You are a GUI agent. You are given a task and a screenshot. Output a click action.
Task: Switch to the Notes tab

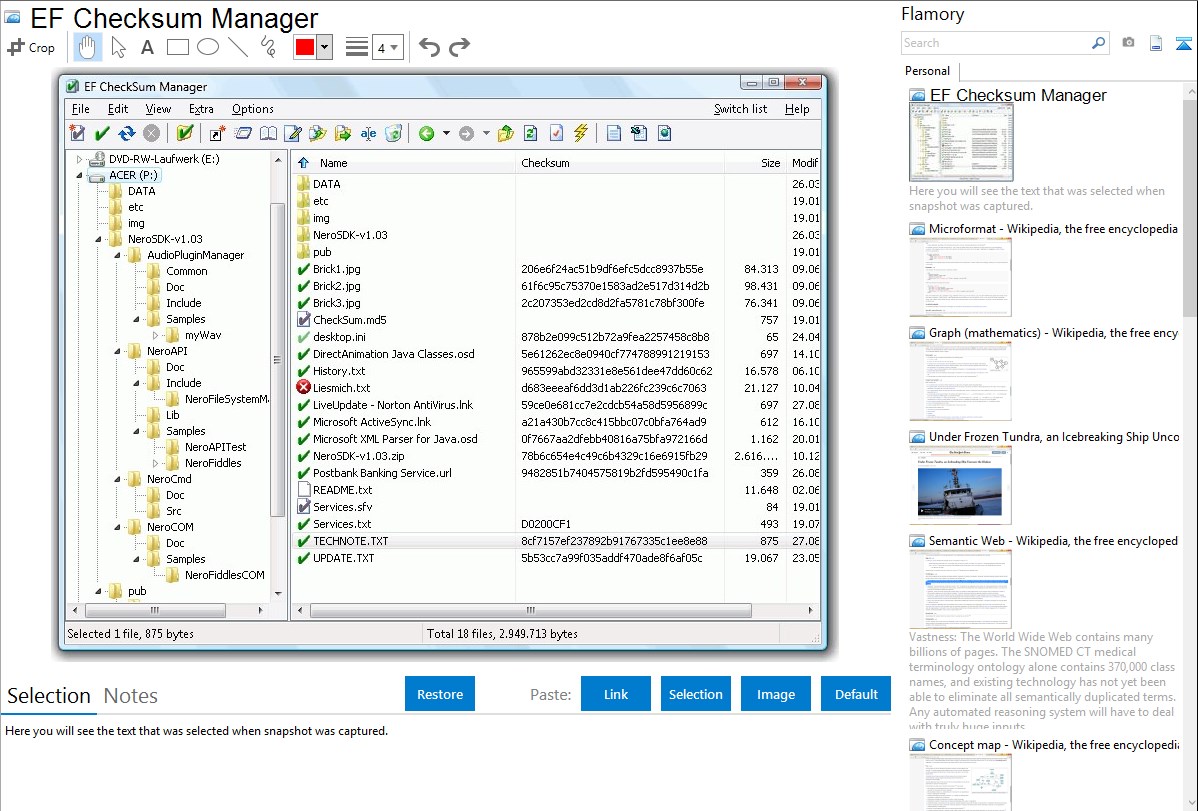coord(131,696)
